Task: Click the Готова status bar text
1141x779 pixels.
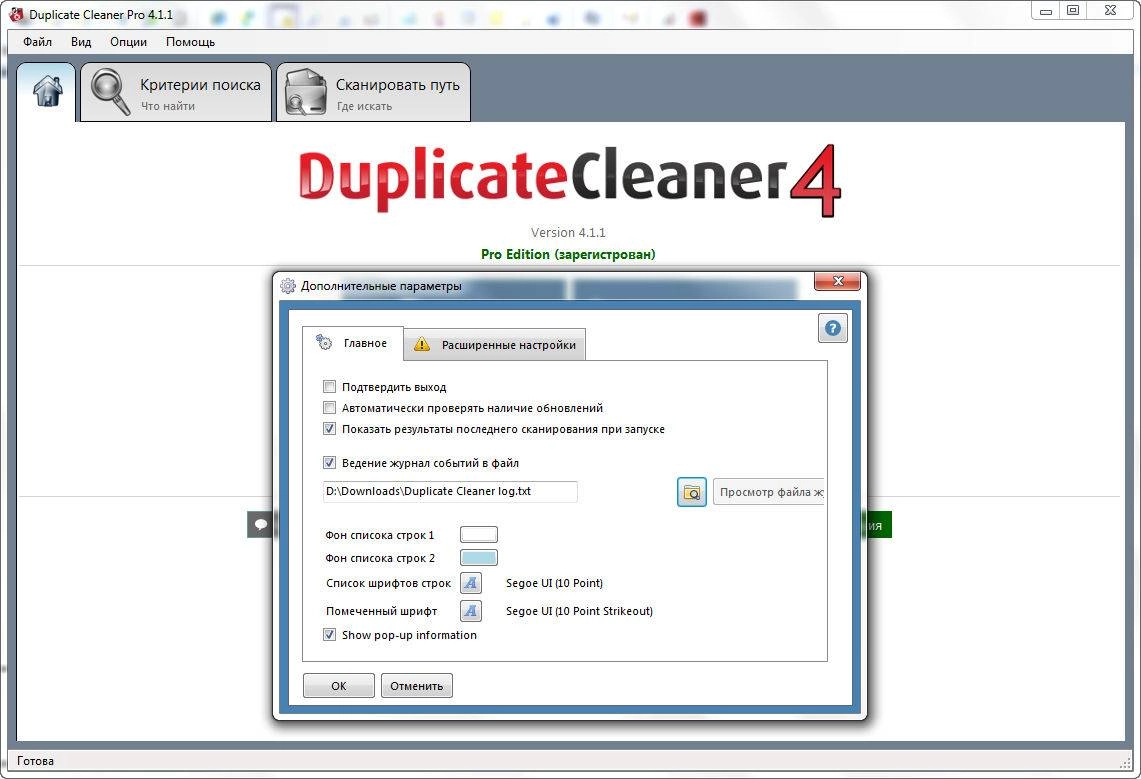Action: pyautogui.click(x=36, y=761)
